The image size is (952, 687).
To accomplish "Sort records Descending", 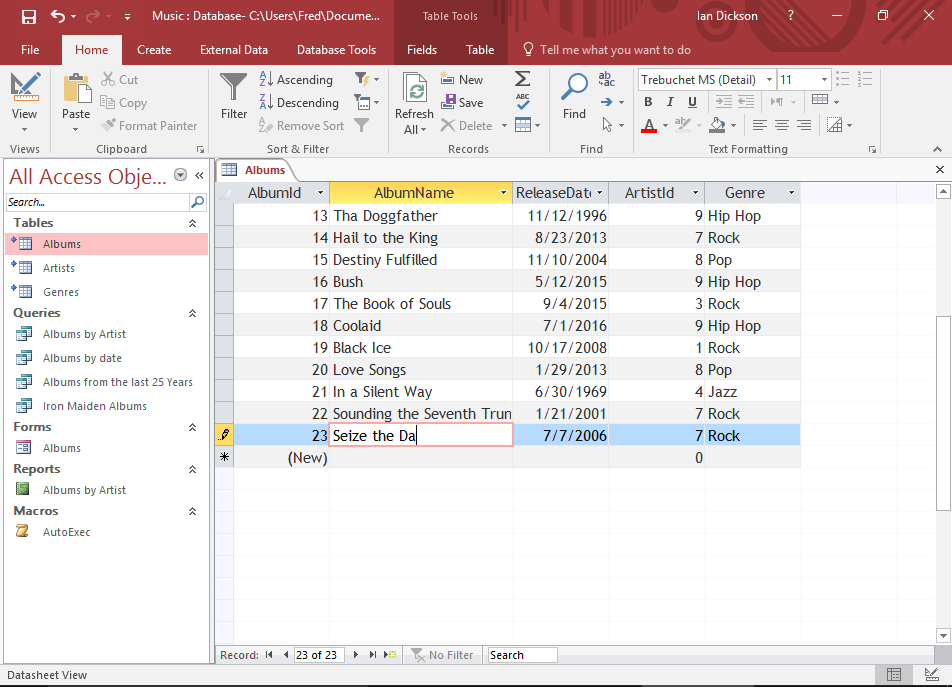I will [x=294, y=101].
